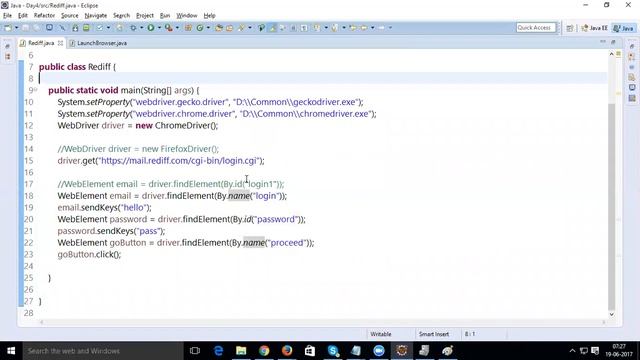The width and height of the screenshot is (640, 360).
Task: Switch to the LaunchBrowser.java tab
Action: (98, 43)
